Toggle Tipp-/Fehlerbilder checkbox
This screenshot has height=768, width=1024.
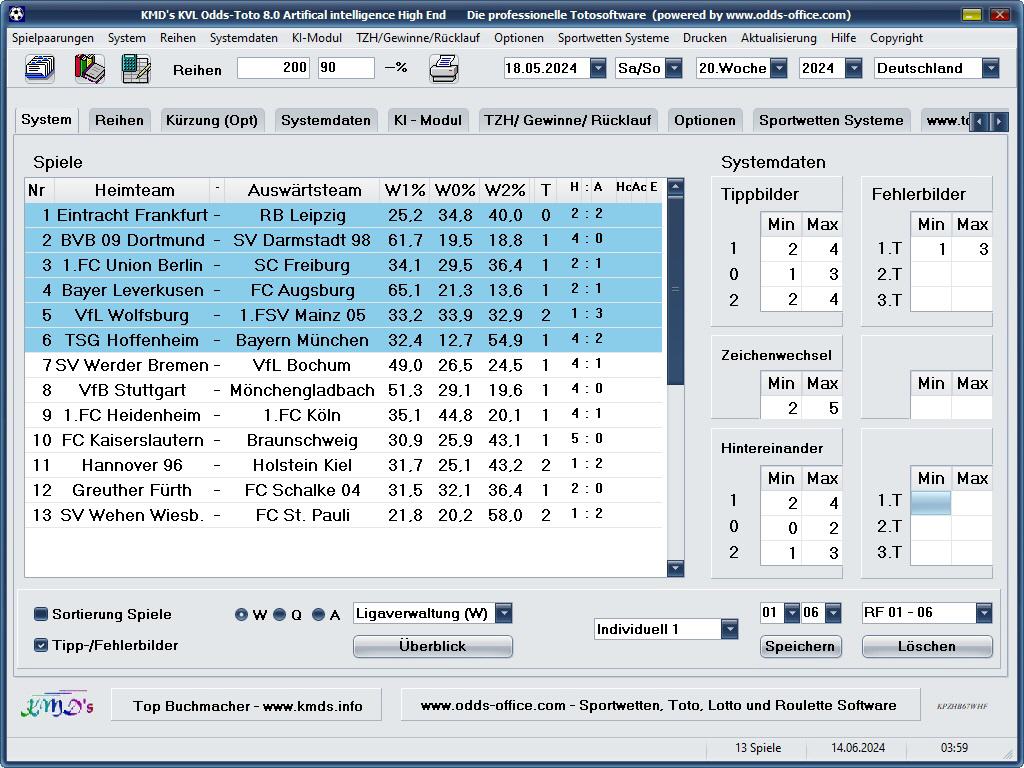click(40, 645)
